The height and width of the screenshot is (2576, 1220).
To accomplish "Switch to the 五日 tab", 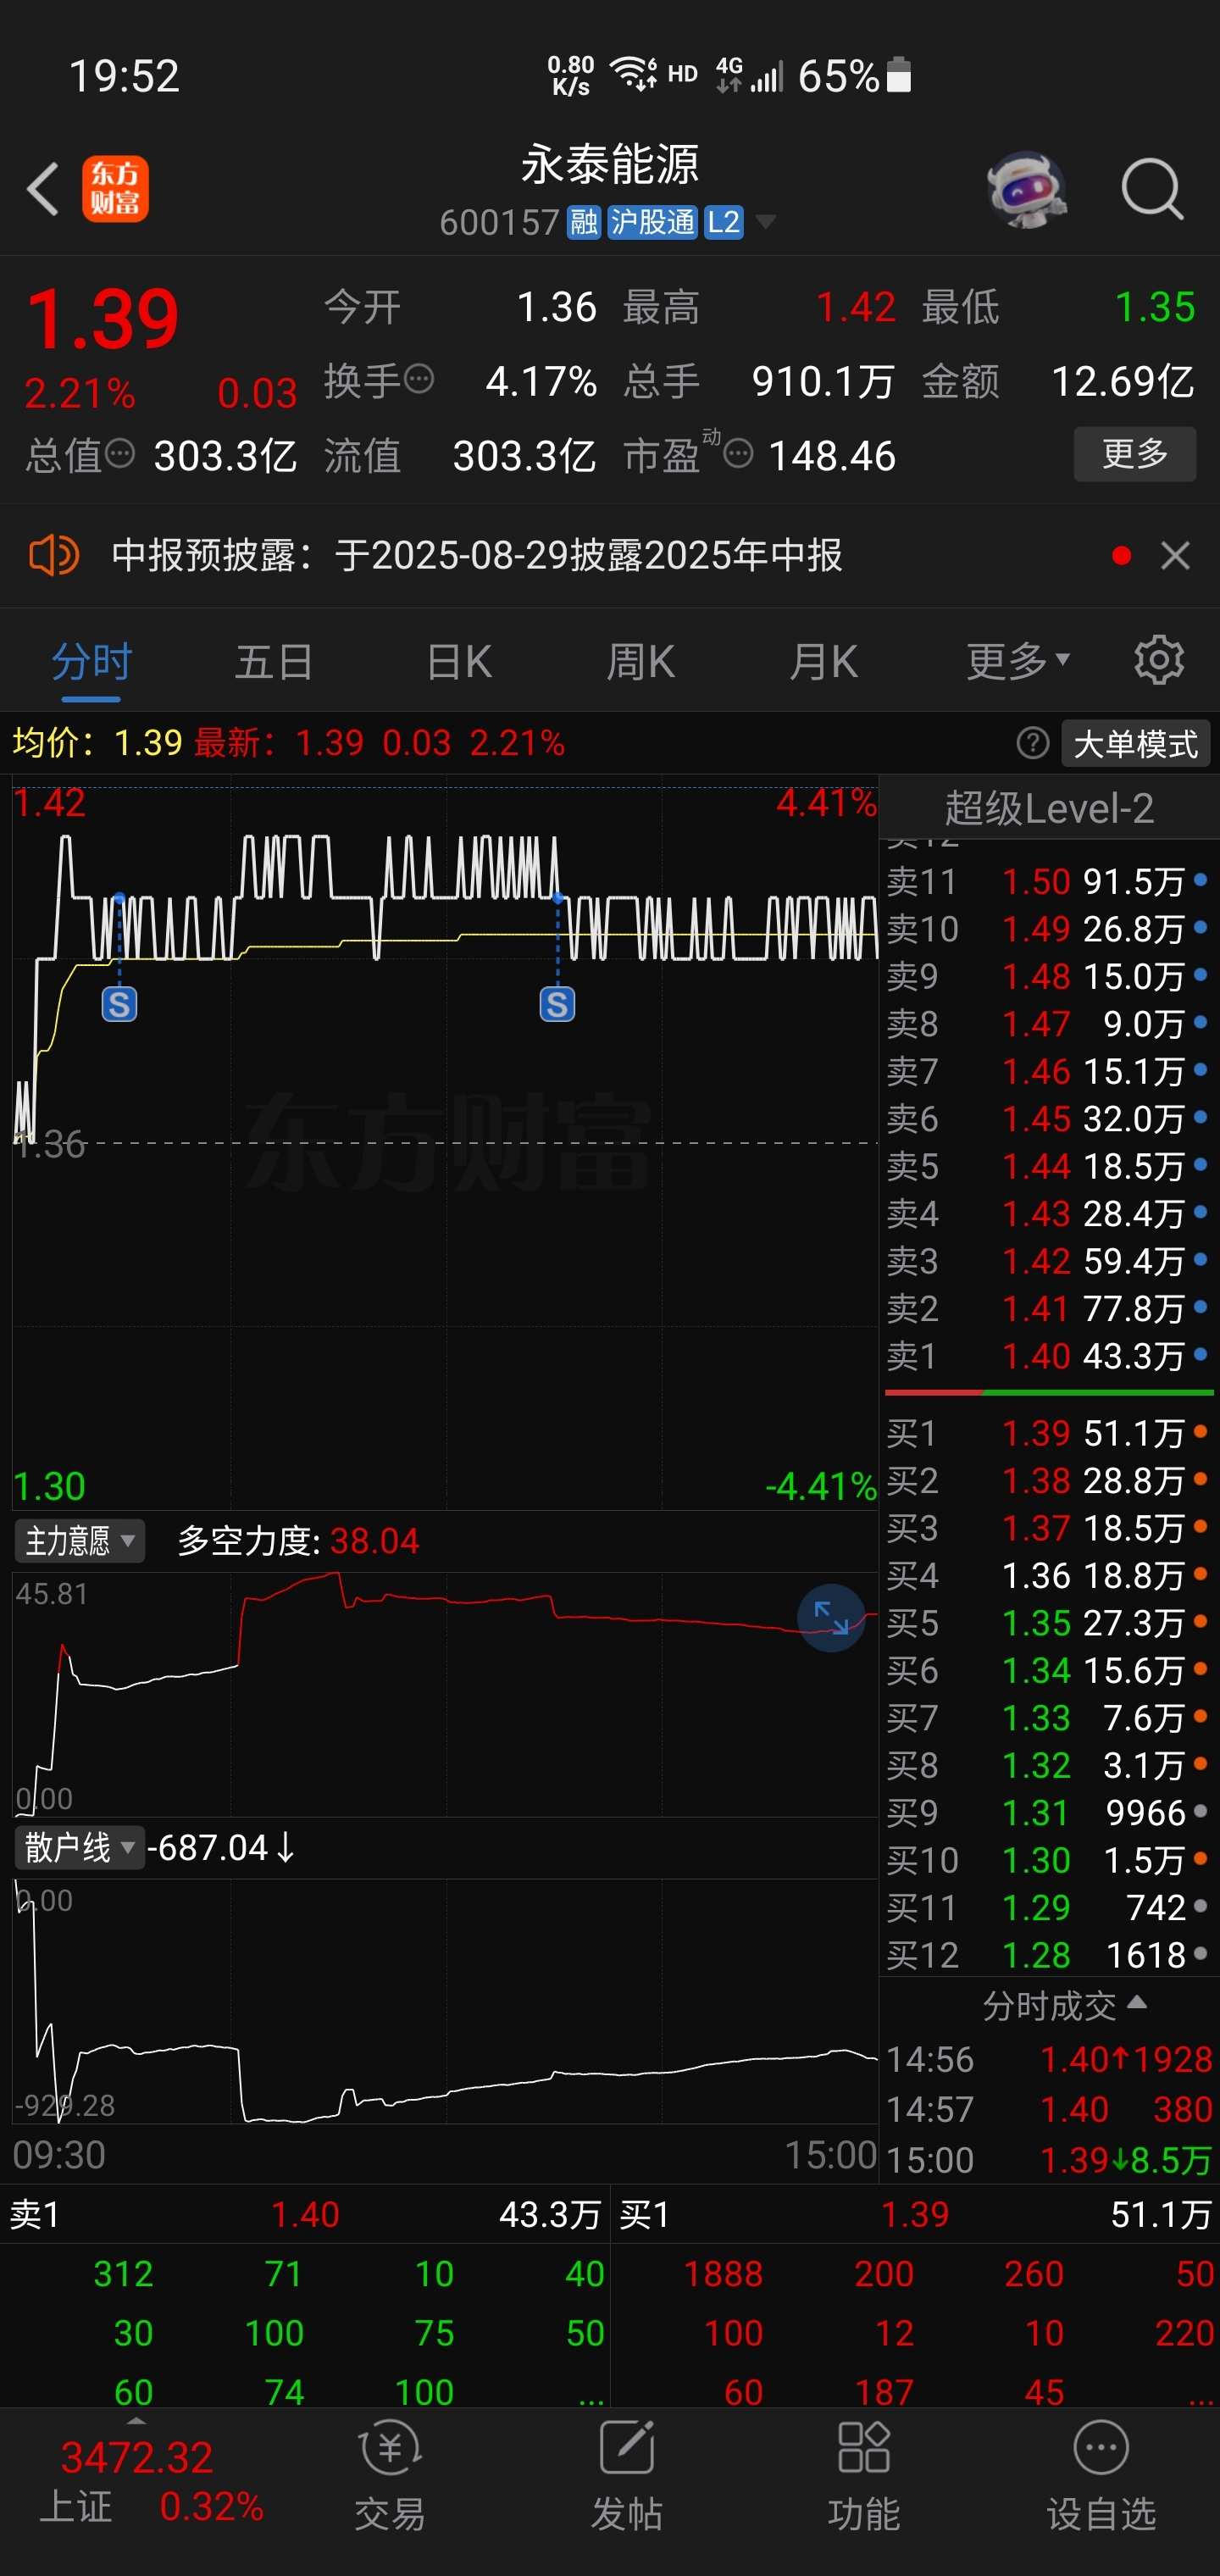I will click(x=274, y=662).
